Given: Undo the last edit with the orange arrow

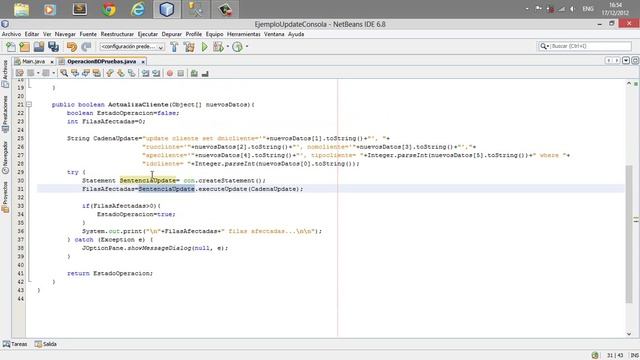Looking at the screenshot, I should 72,47.
